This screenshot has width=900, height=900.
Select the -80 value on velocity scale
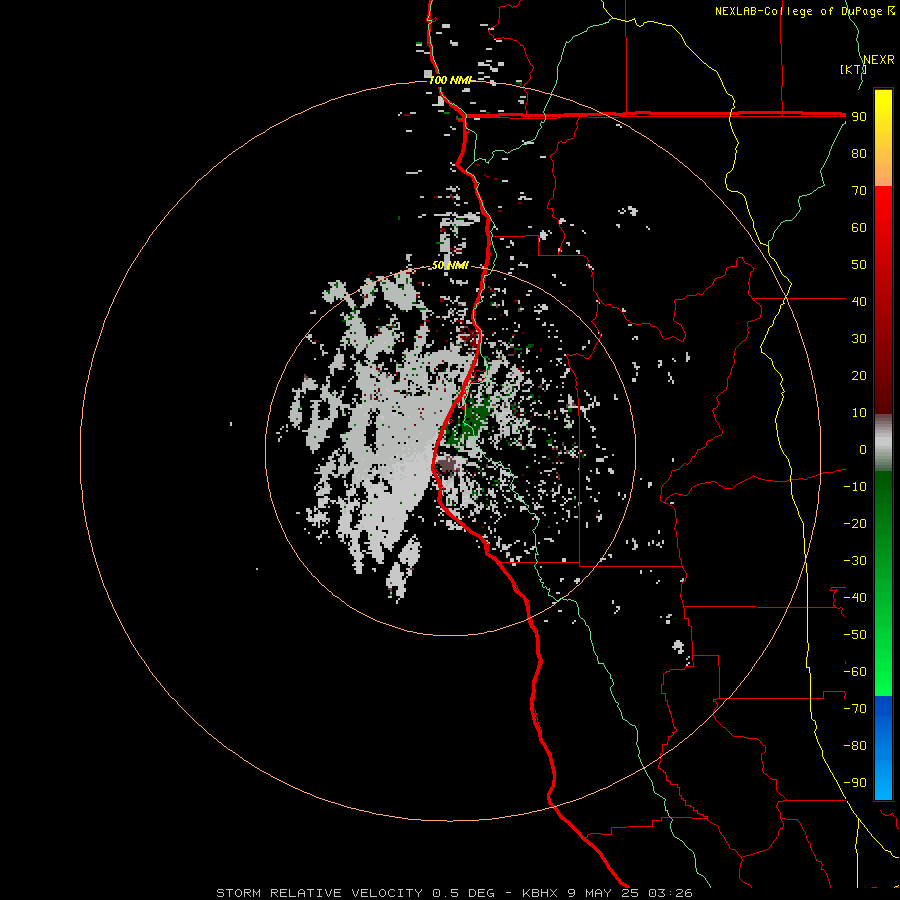point(855,746)
